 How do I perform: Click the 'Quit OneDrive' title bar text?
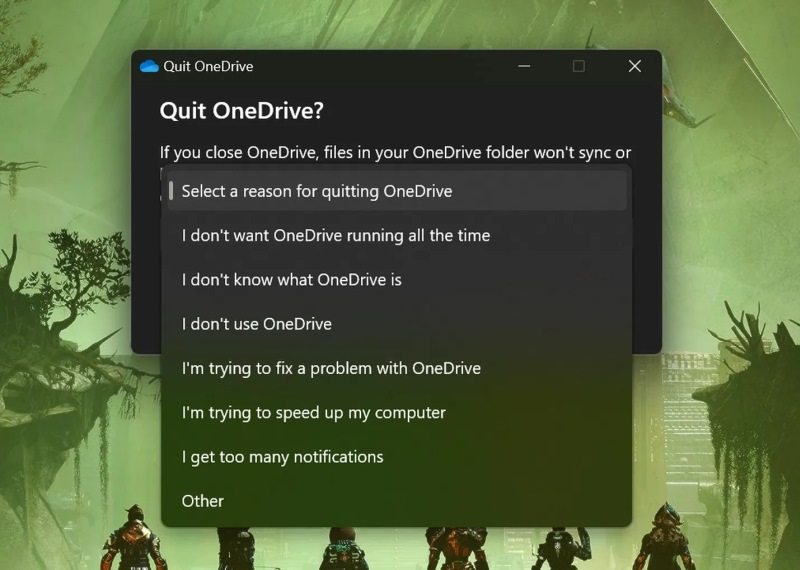click(208, 66)
